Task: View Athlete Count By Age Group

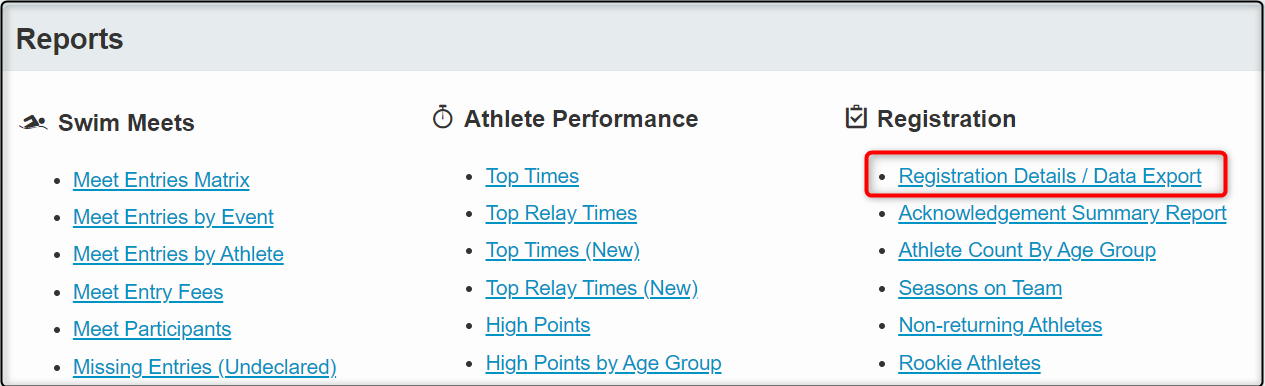Action: (1027, 250)
